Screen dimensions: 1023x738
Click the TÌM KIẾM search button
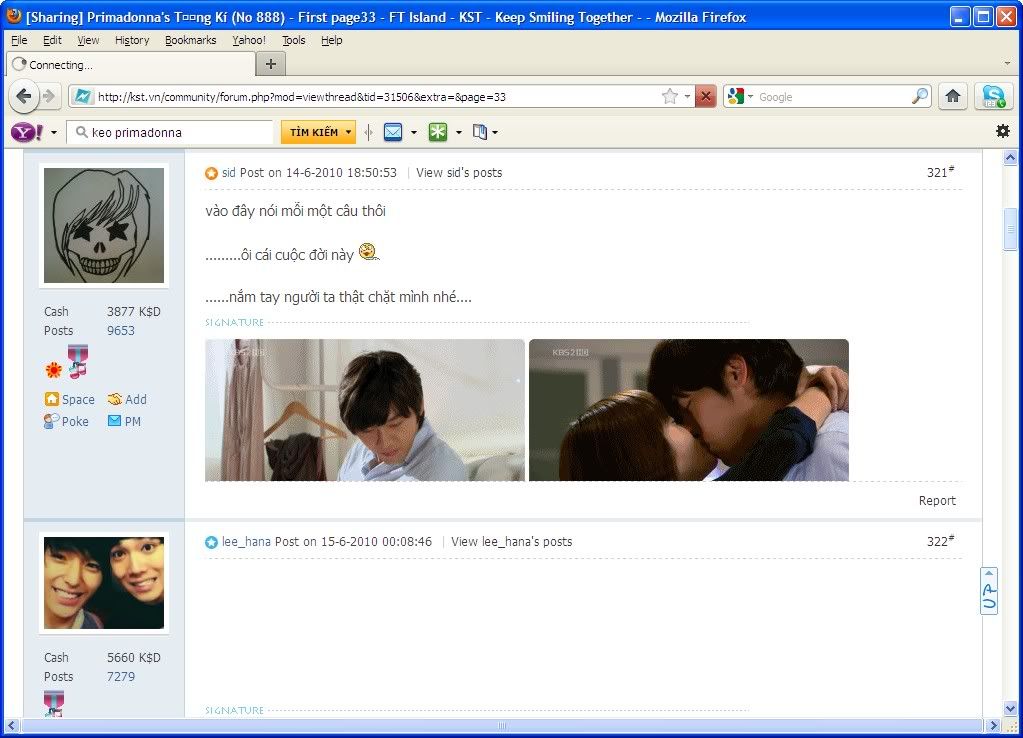pos(314,132)
